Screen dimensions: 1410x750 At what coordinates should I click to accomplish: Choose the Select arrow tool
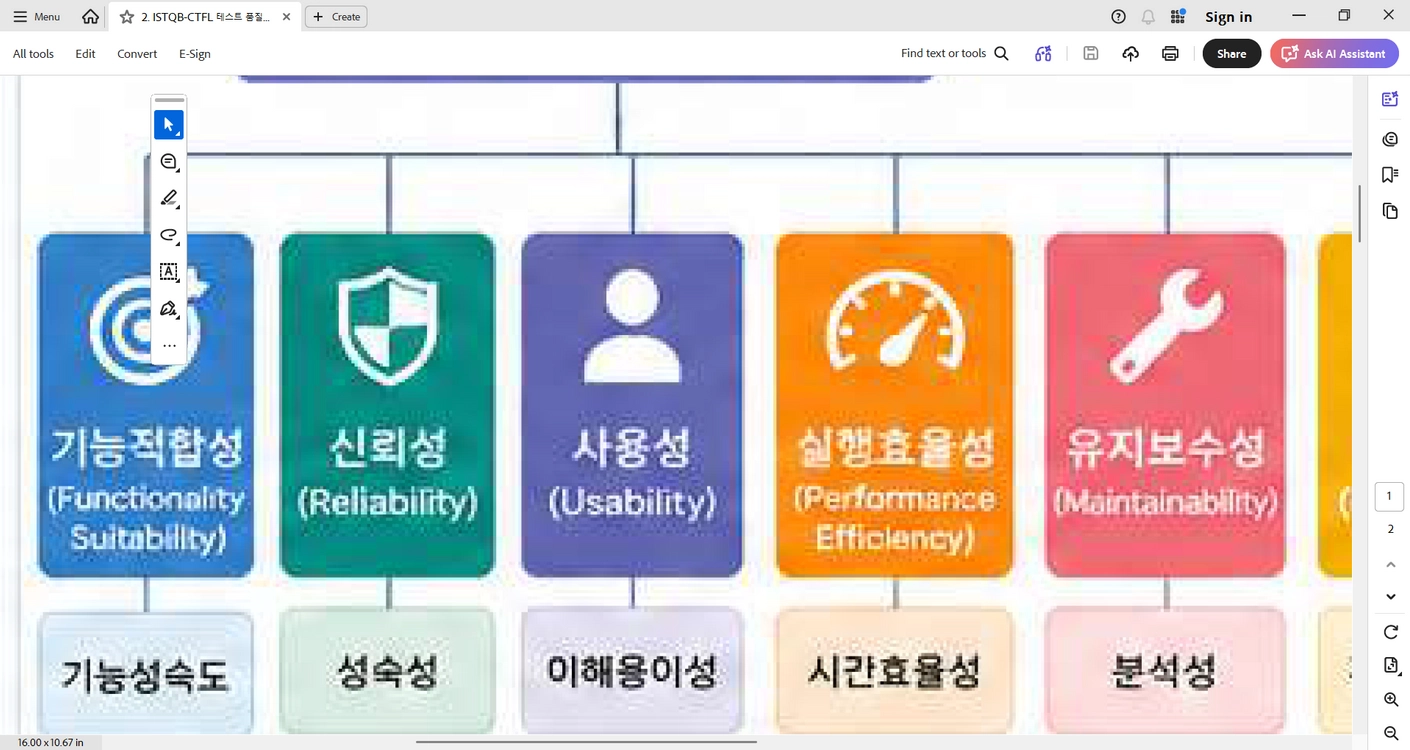tap(169, 125)
